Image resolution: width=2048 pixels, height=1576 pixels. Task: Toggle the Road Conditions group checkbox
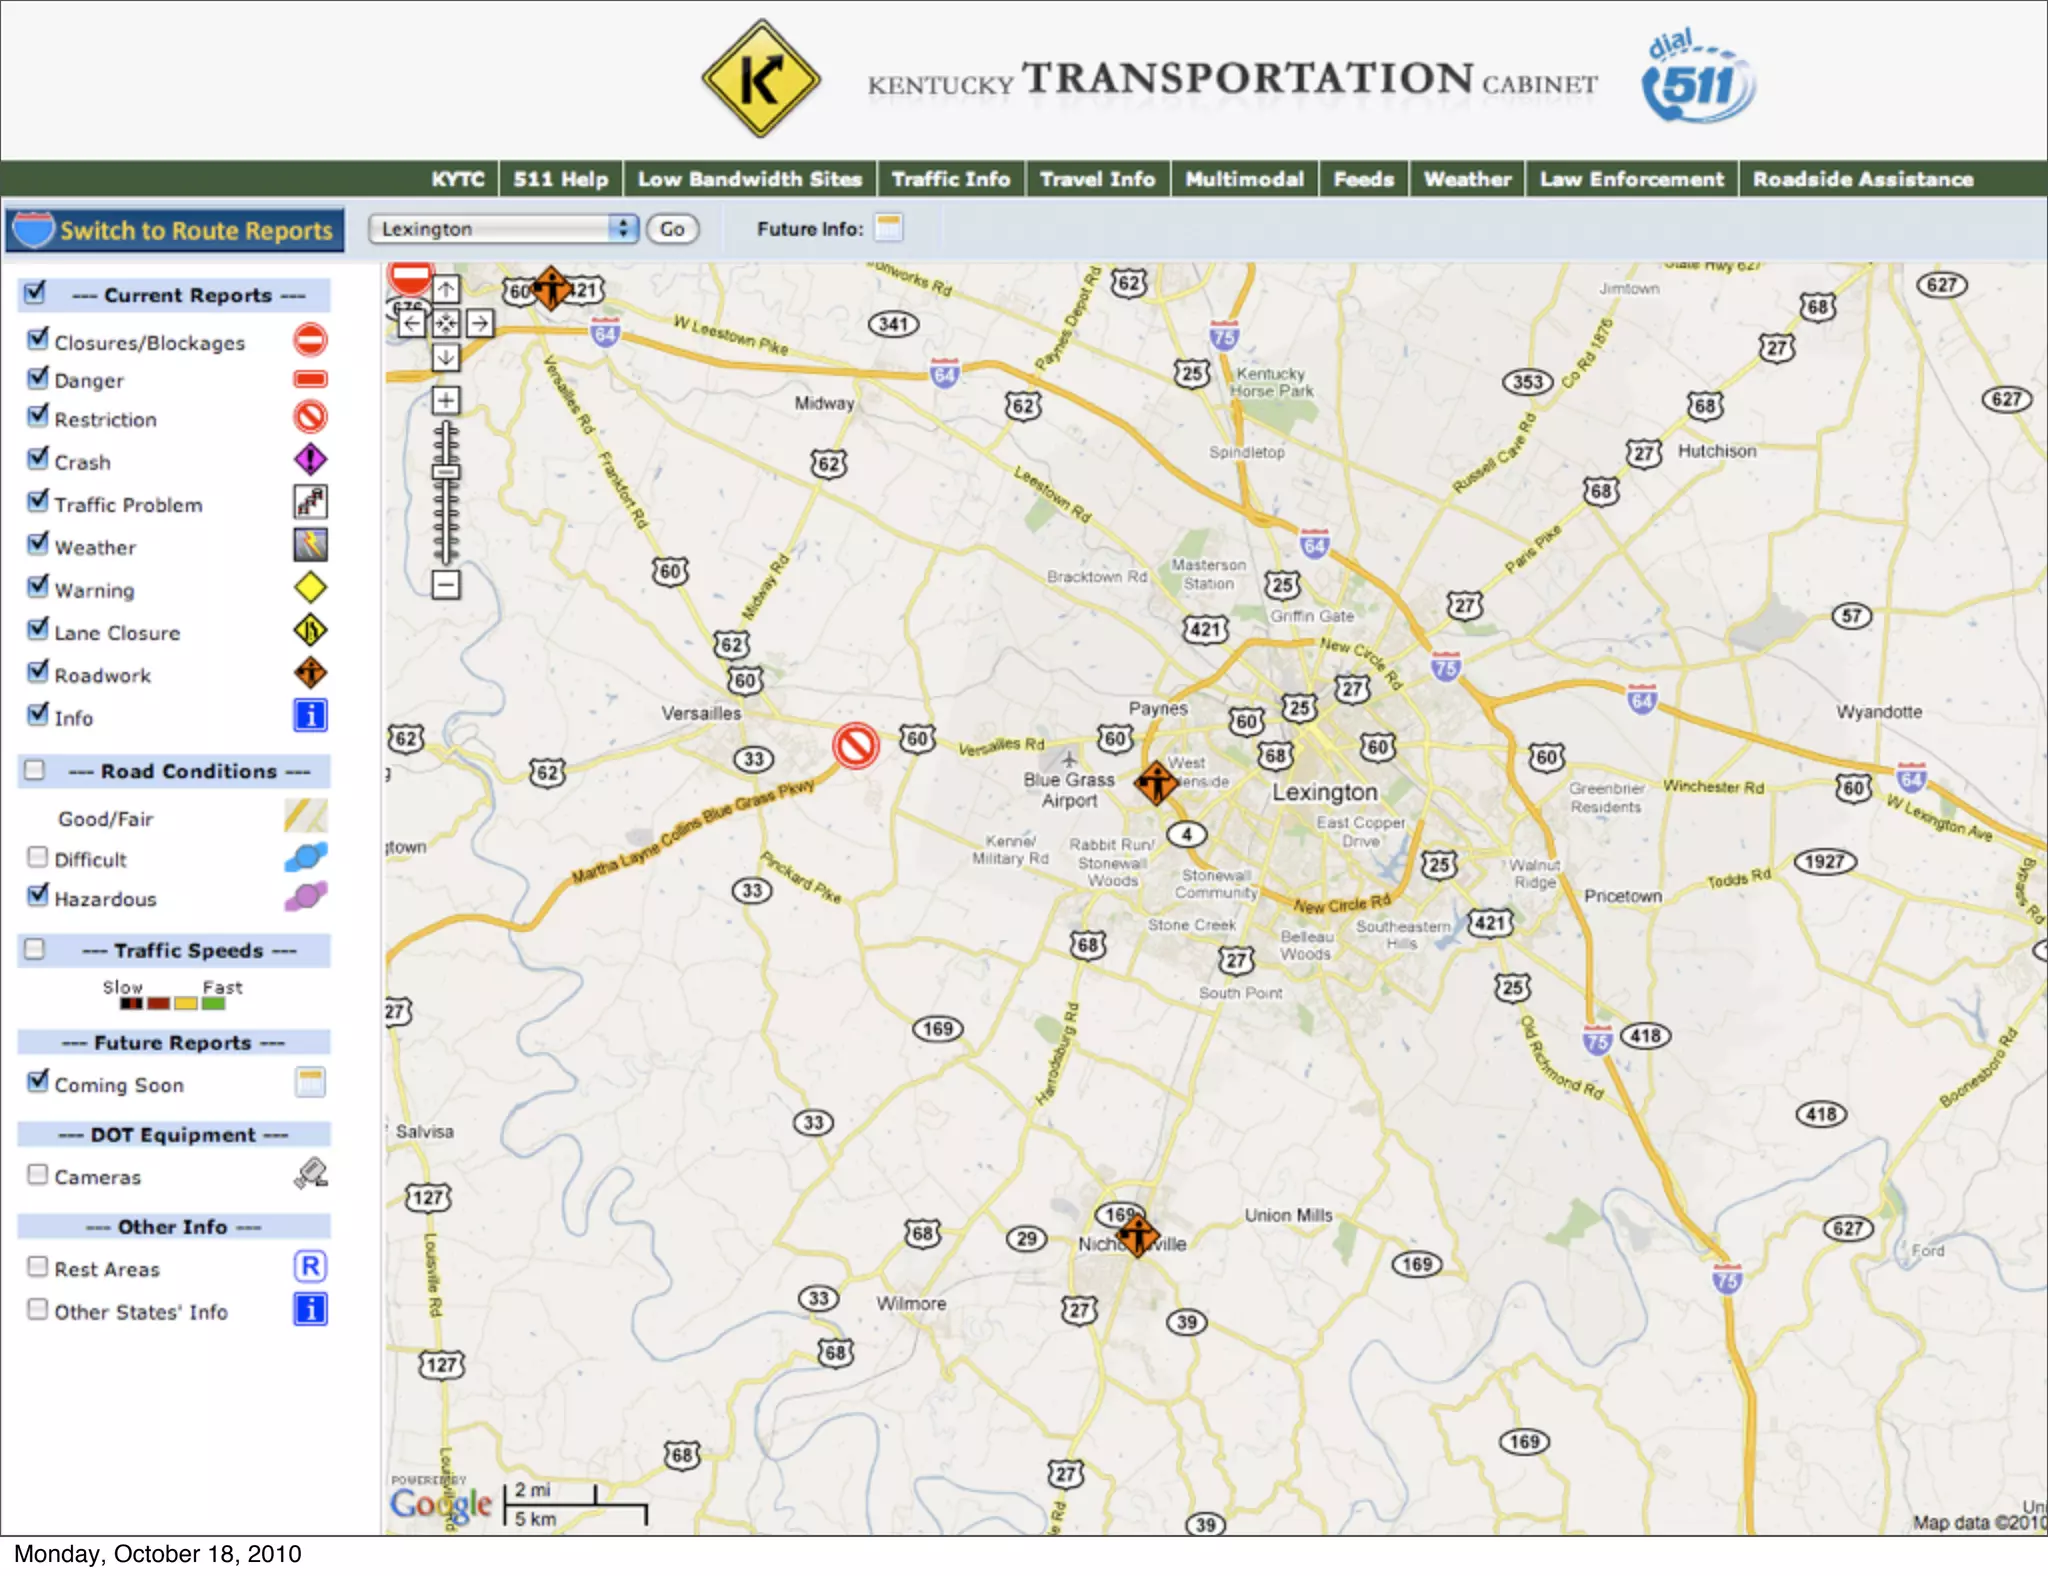pos(35,770)
